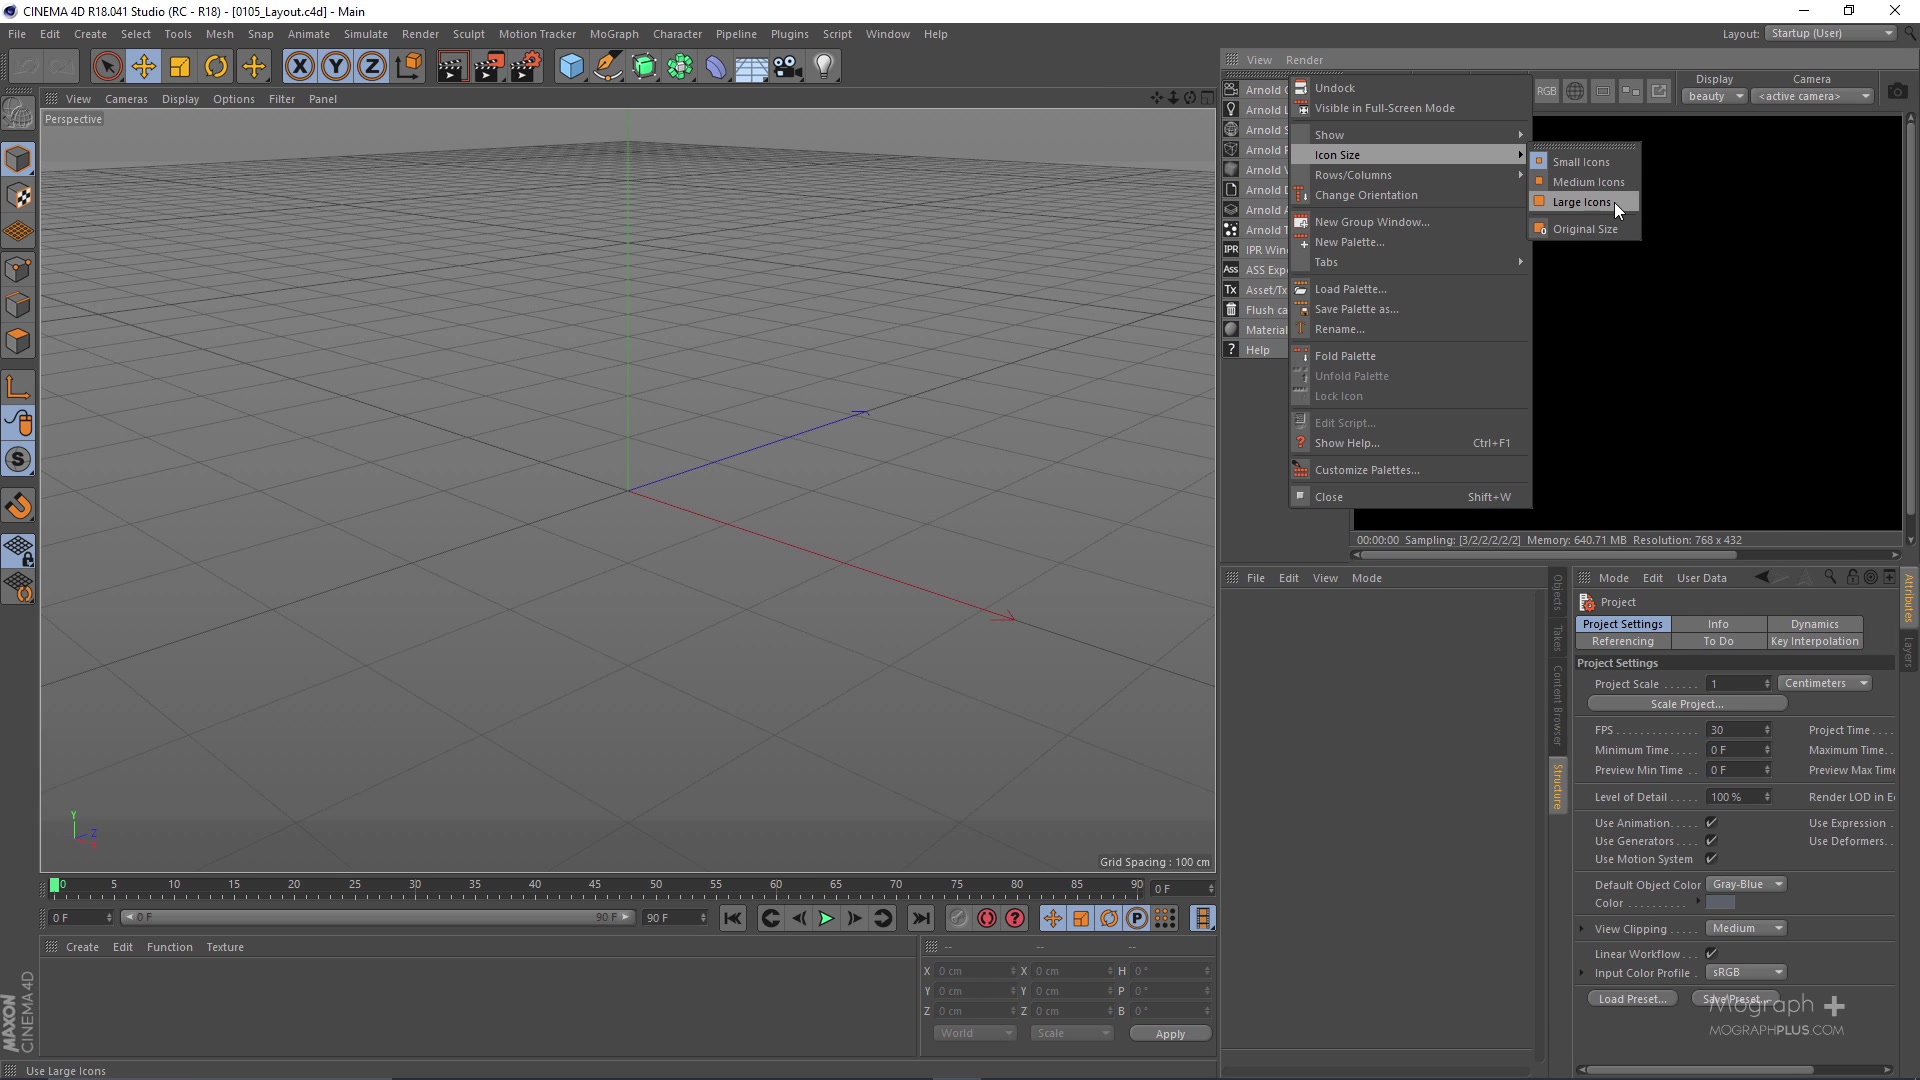Change the Input Color Profile dropdown

click(1745, 972)
